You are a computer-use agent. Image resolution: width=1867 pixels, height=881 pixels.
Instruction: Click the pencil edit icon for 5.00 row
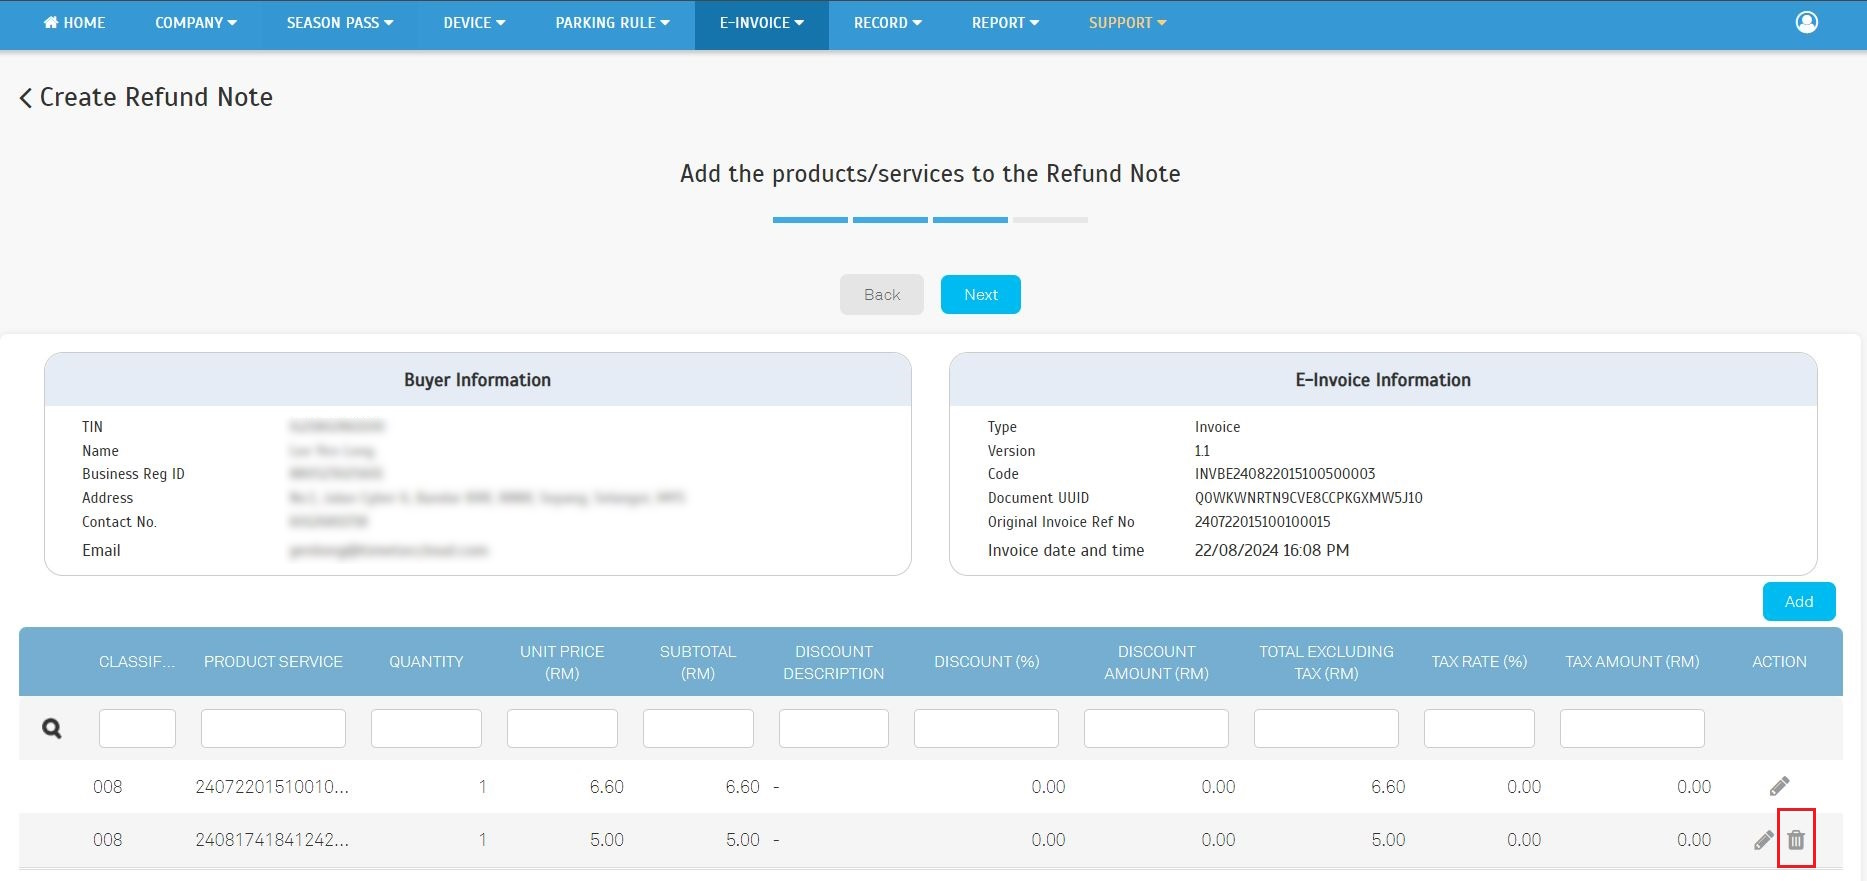1763,840
